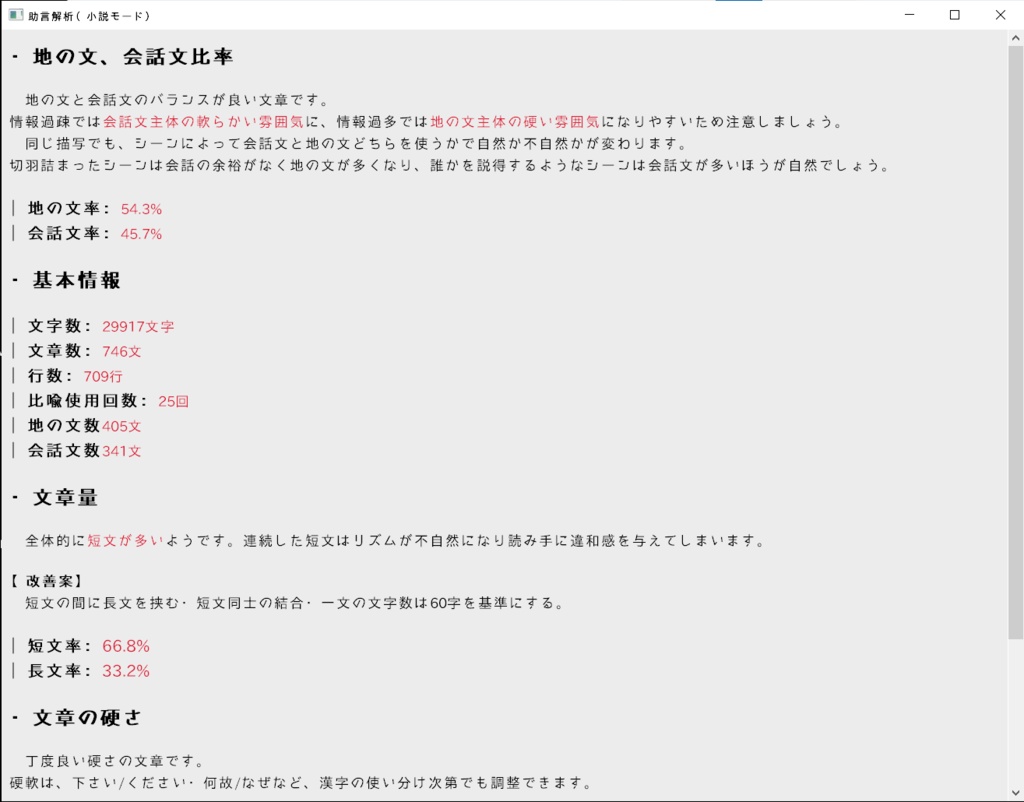The image size is (1024, 802).
Task: Click the 短文率 66.8% statistic
Action: click(x=128, y=646)
